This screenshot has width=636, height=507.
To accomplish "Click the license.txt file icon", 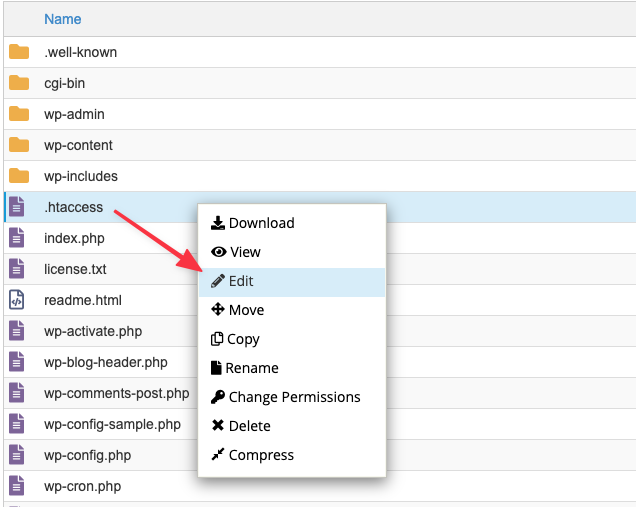I will click(17, 269).
